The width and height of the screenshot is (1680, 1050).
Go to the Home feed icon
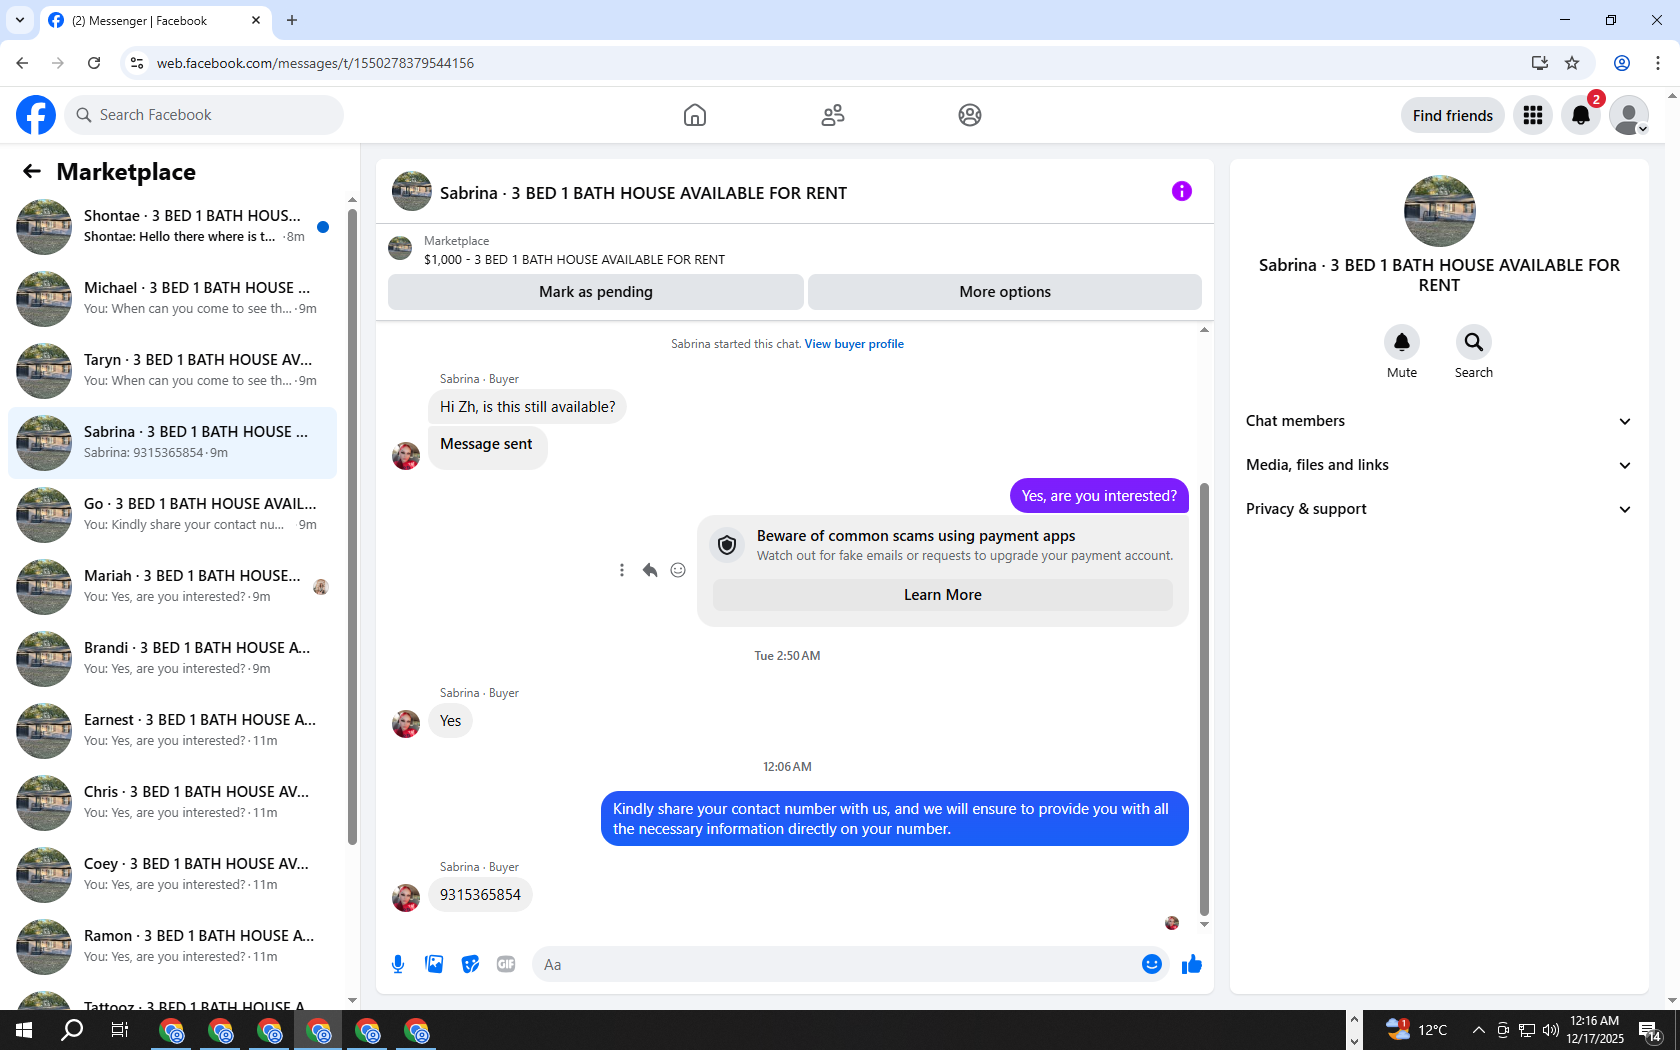click(x=695, y=115)
